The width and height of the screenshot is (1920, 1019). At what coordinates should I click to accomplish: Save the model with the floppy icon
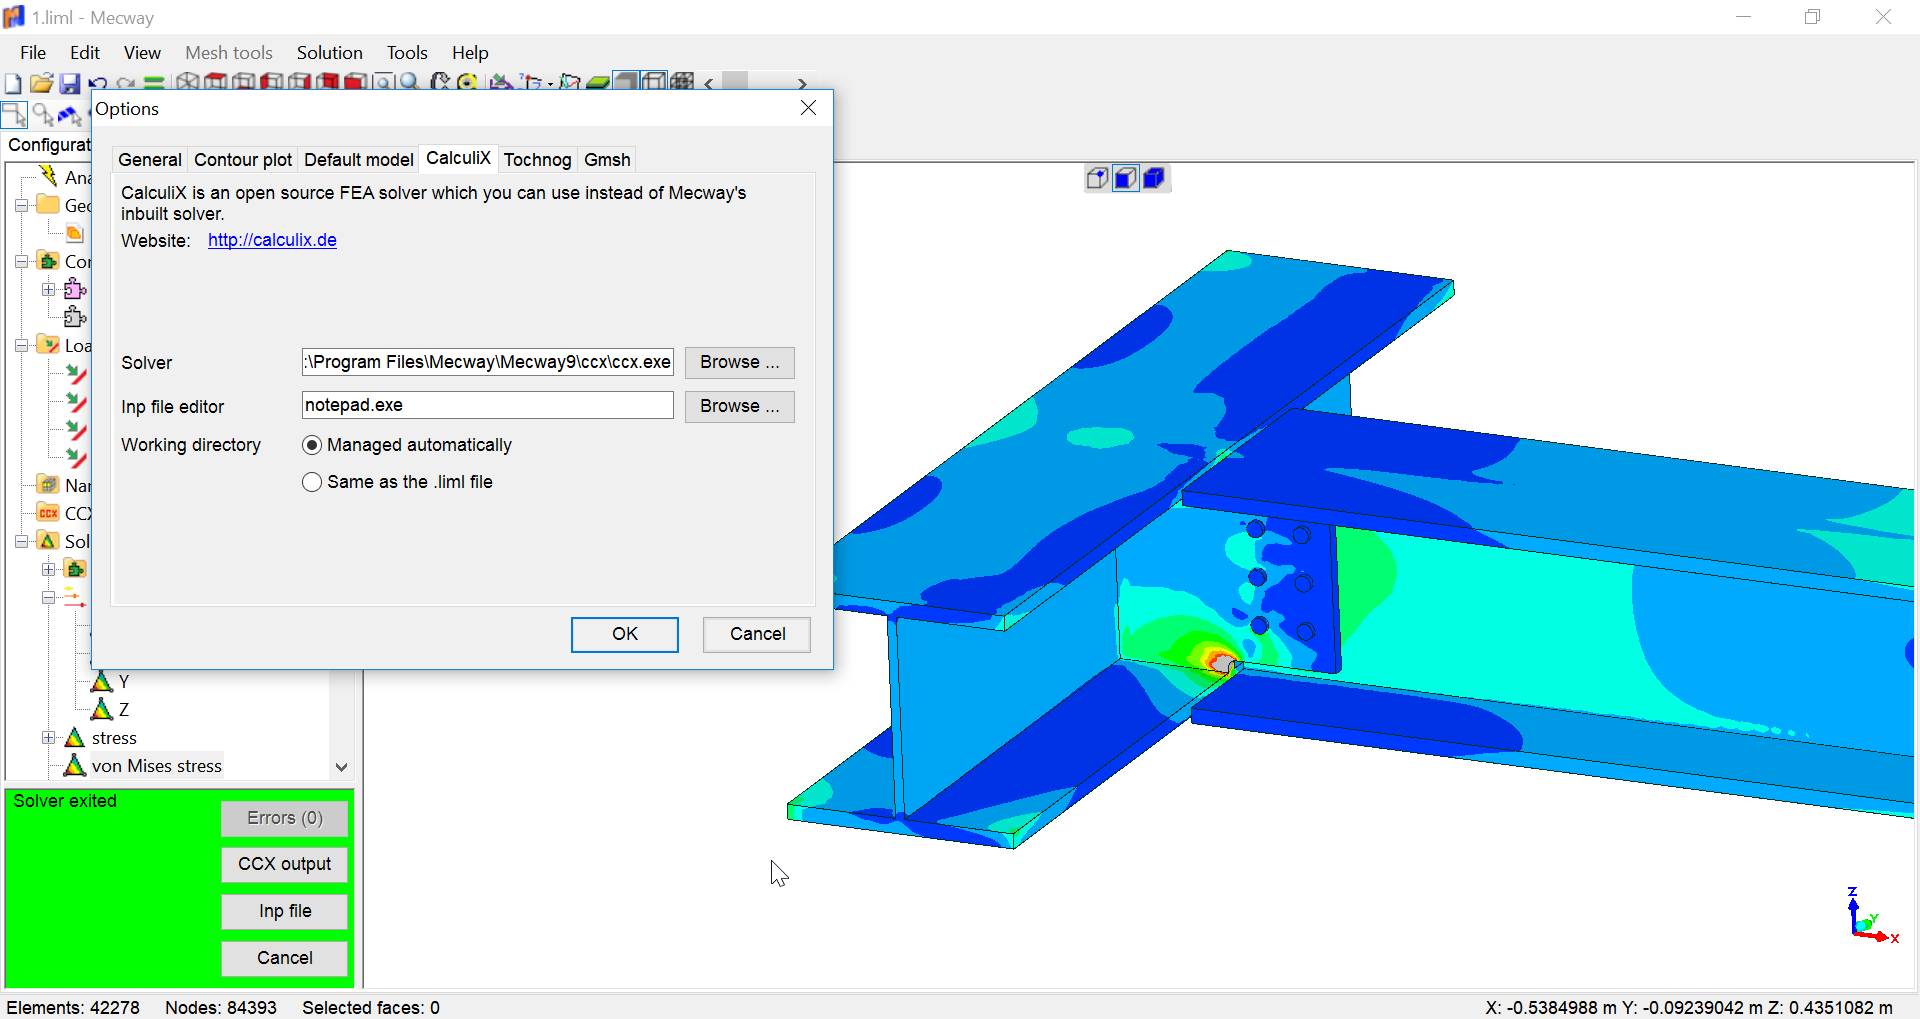coord(70,82)
